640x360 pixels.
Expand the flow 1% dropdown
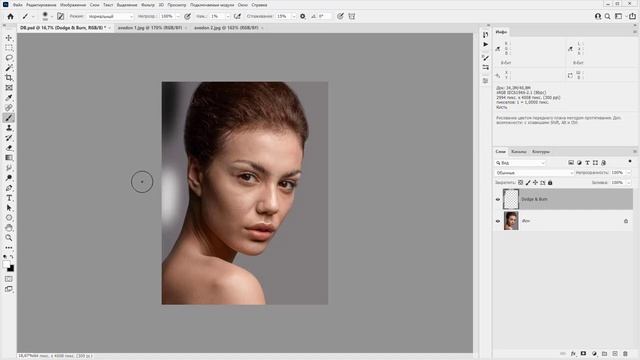pyautogui.click(x=228, y=16)
